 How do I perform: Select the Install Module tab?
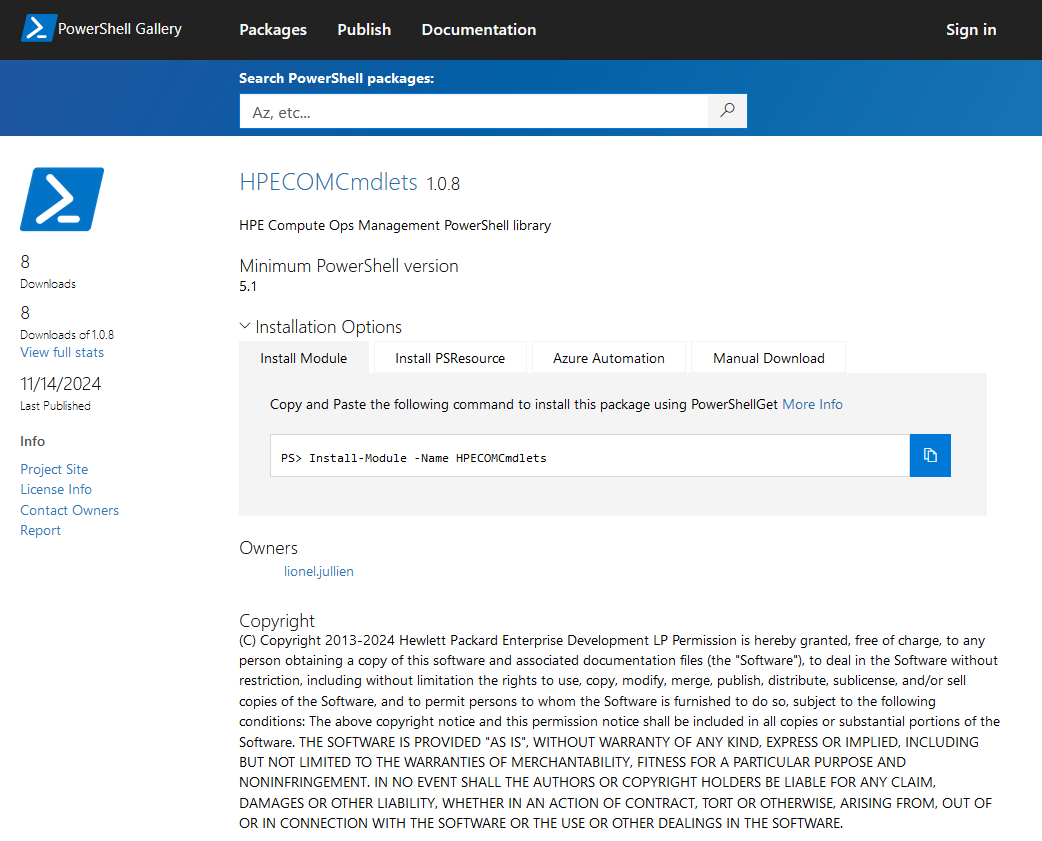304,358
